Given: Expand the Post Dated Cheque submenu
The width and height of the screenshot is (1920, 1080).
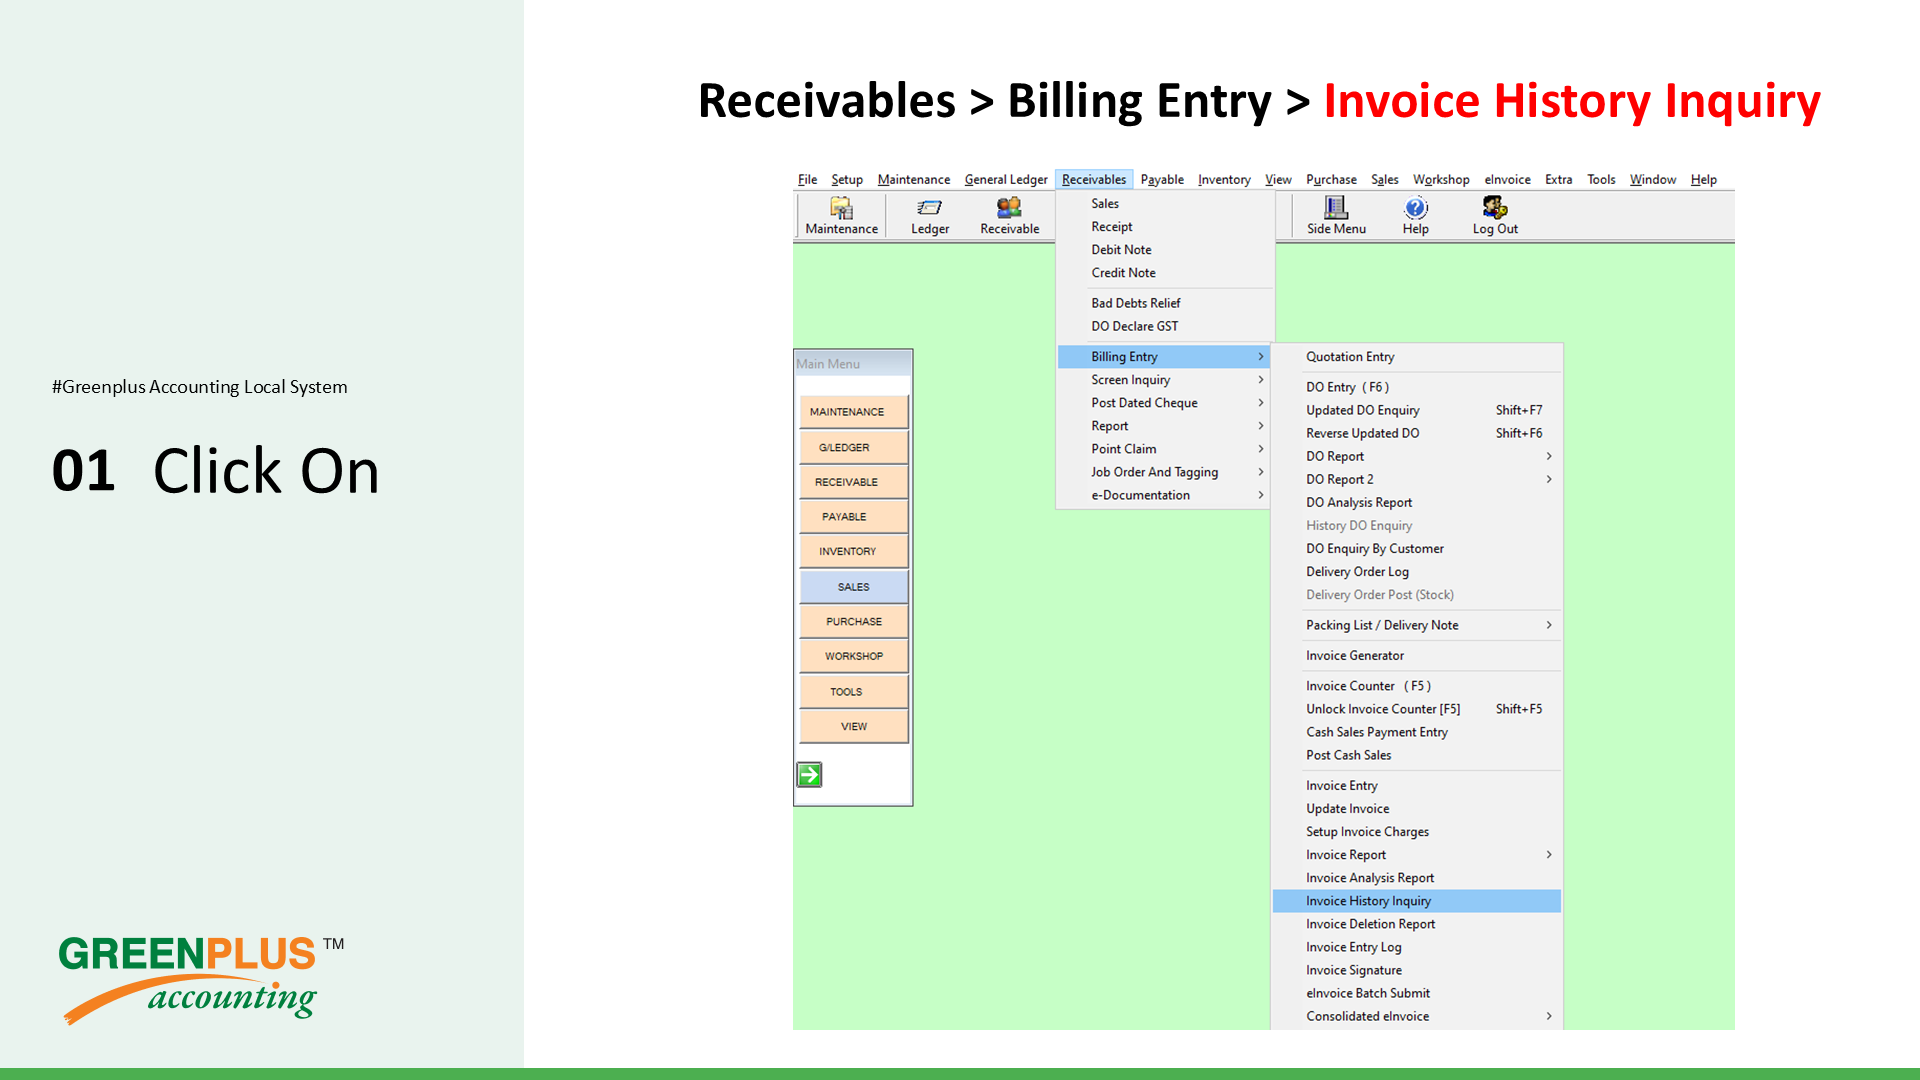Looking at the screenshot, I should [x=1164, y=403].
